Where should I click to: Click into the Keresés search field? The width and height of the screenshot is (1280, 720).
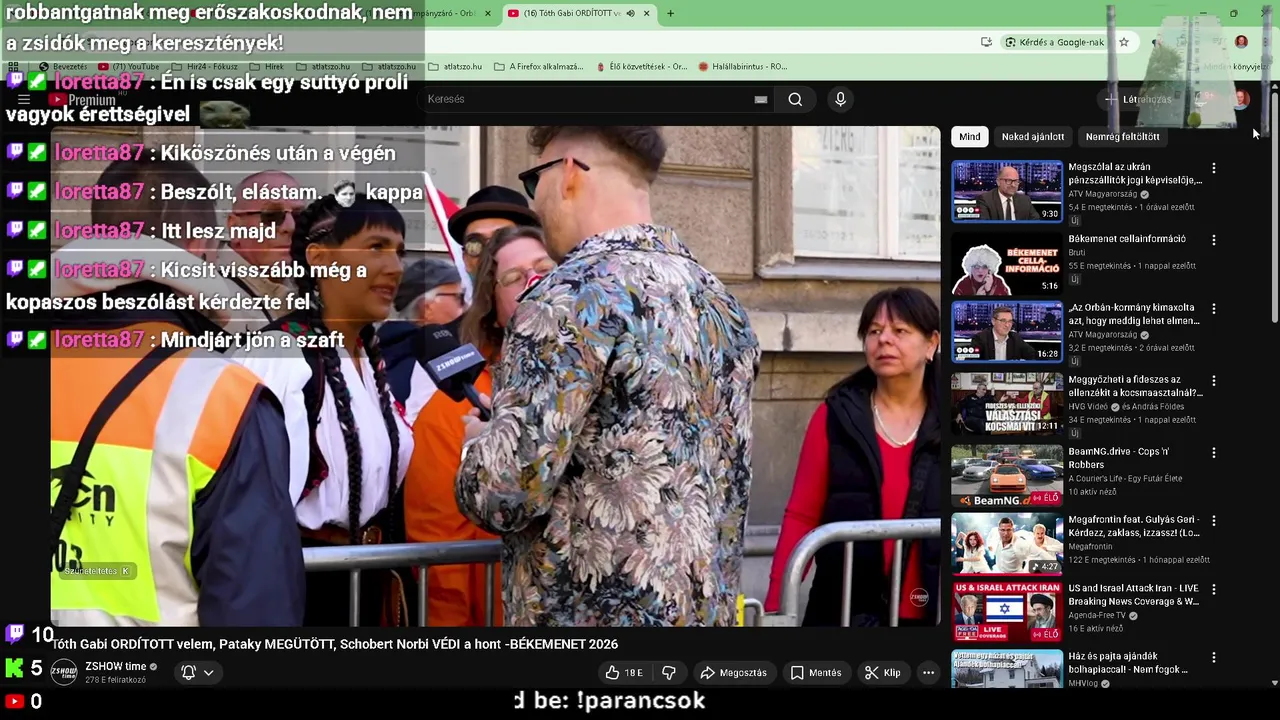(590, 99)
